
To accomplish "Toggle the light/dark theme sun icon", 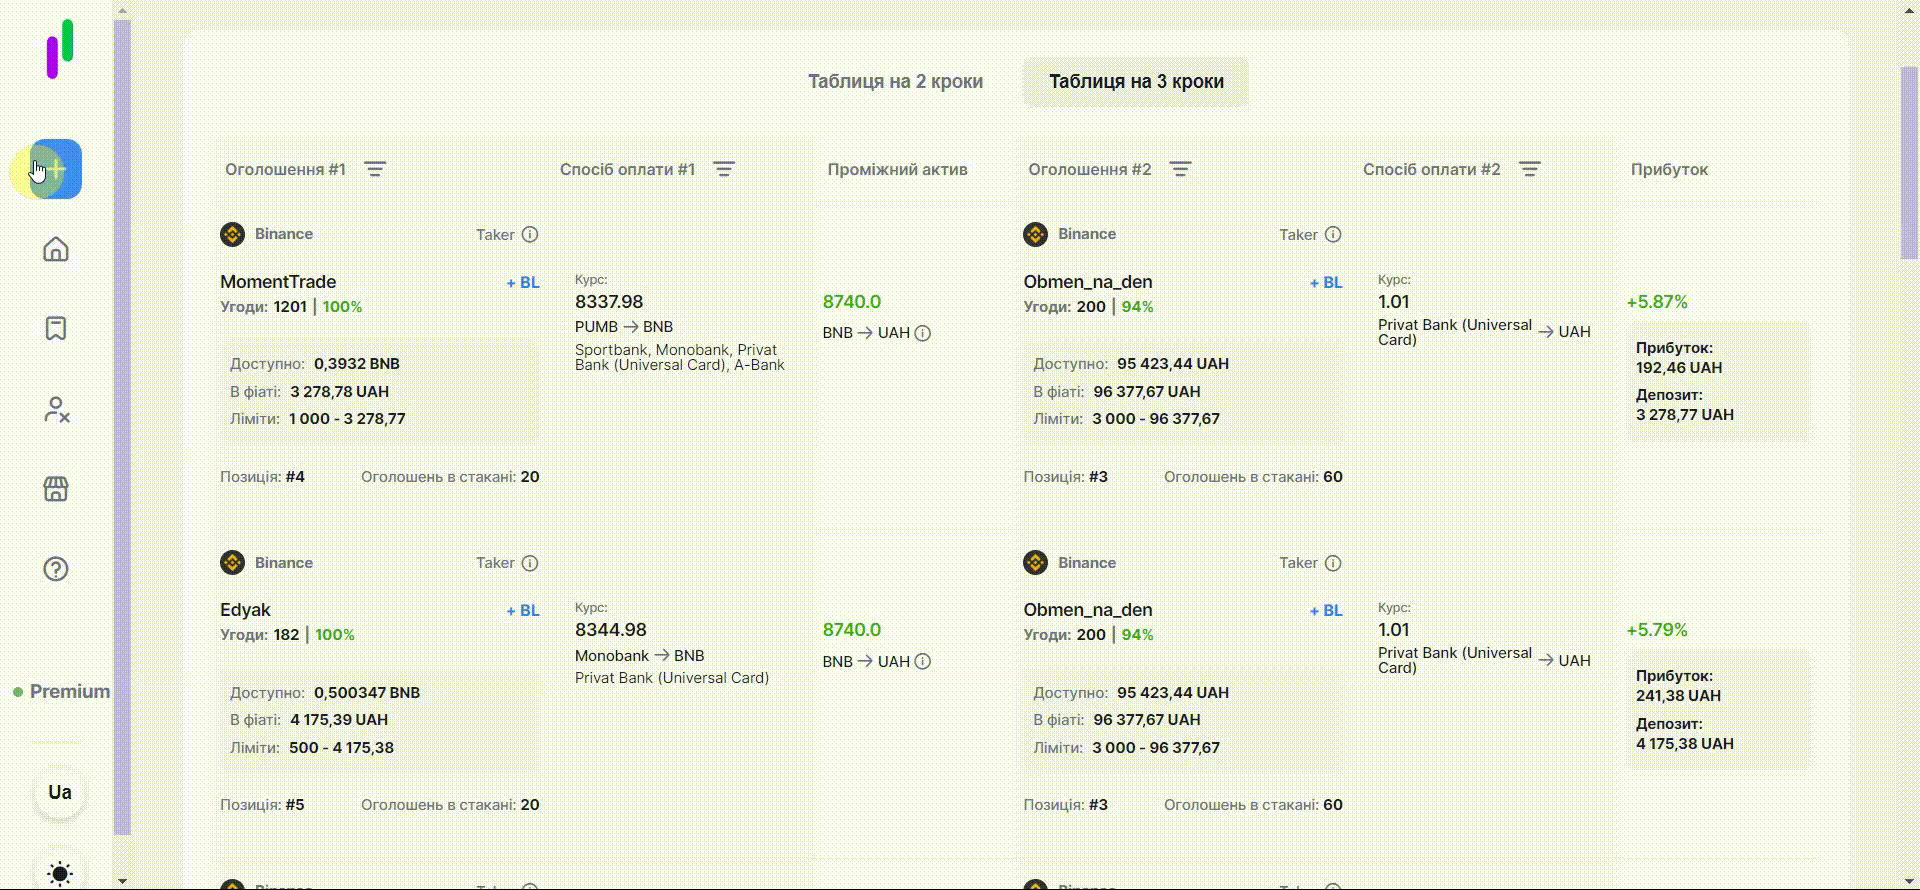I will (60, 873).
